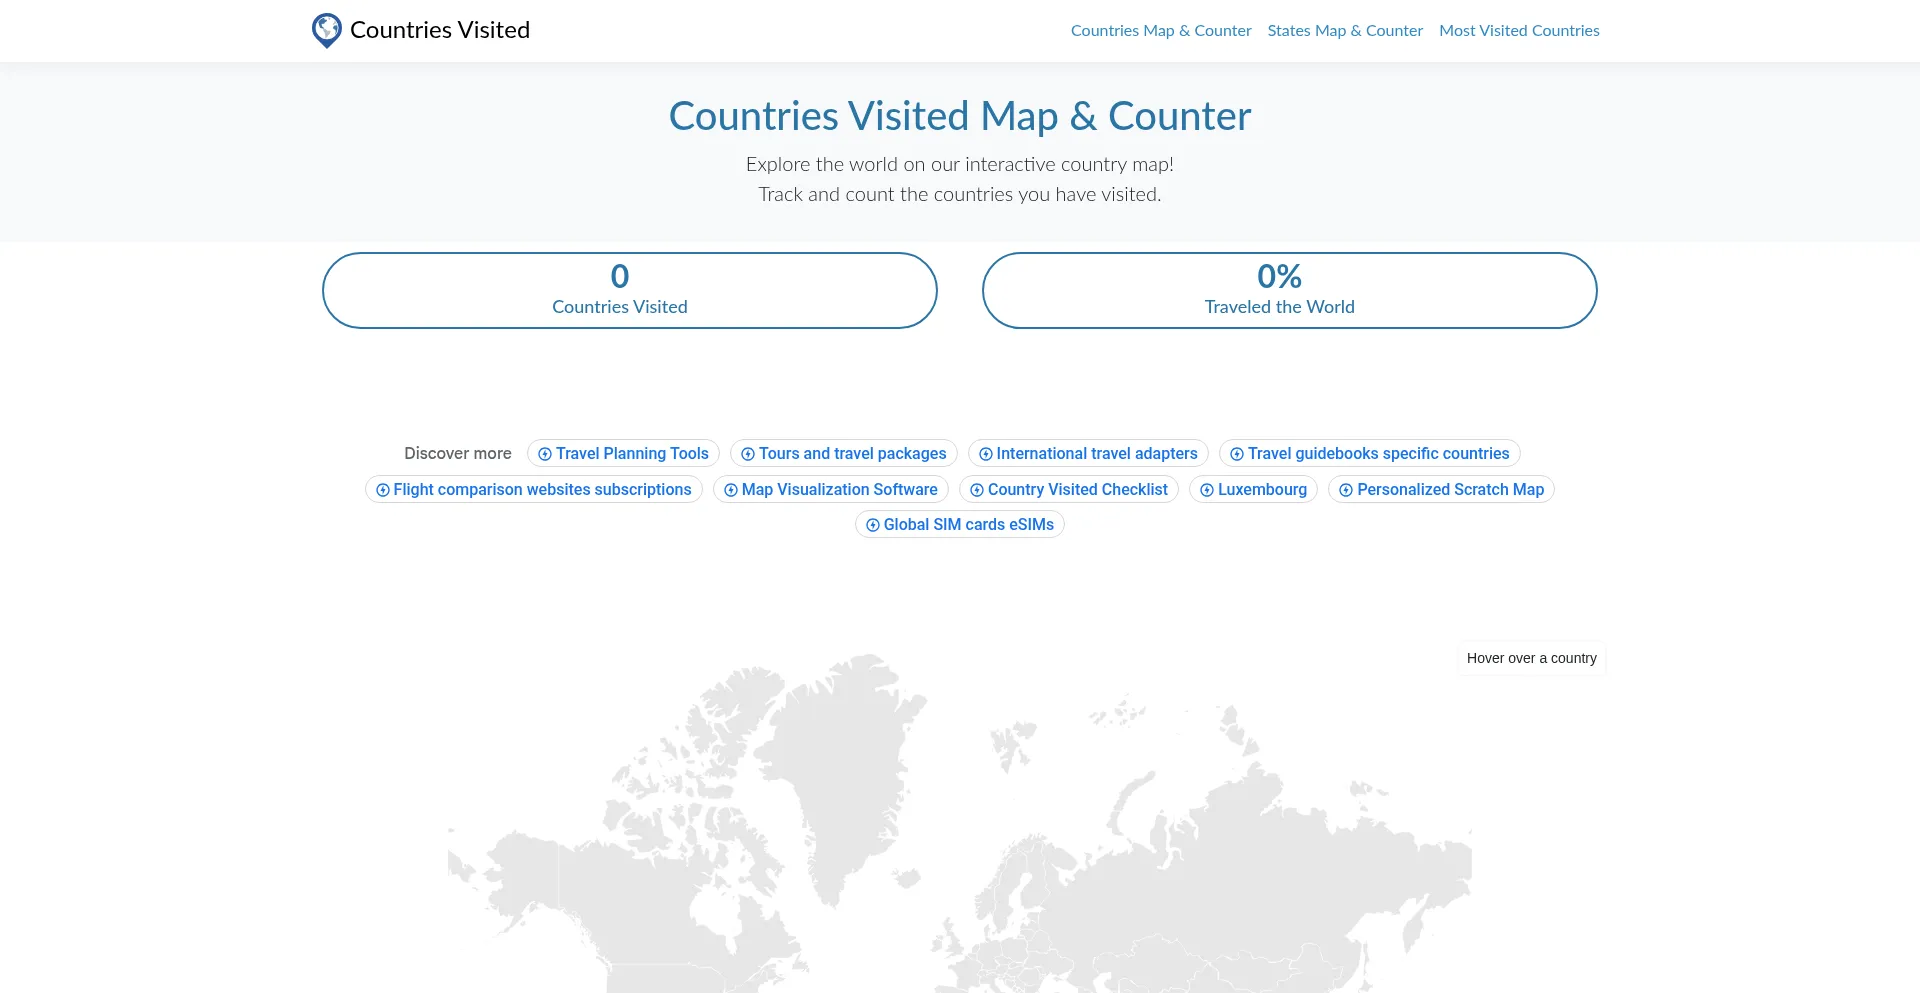Click the 0% Traveled the World counter
This screenshot has width=1920, height=993.
tap(1289, 290)
